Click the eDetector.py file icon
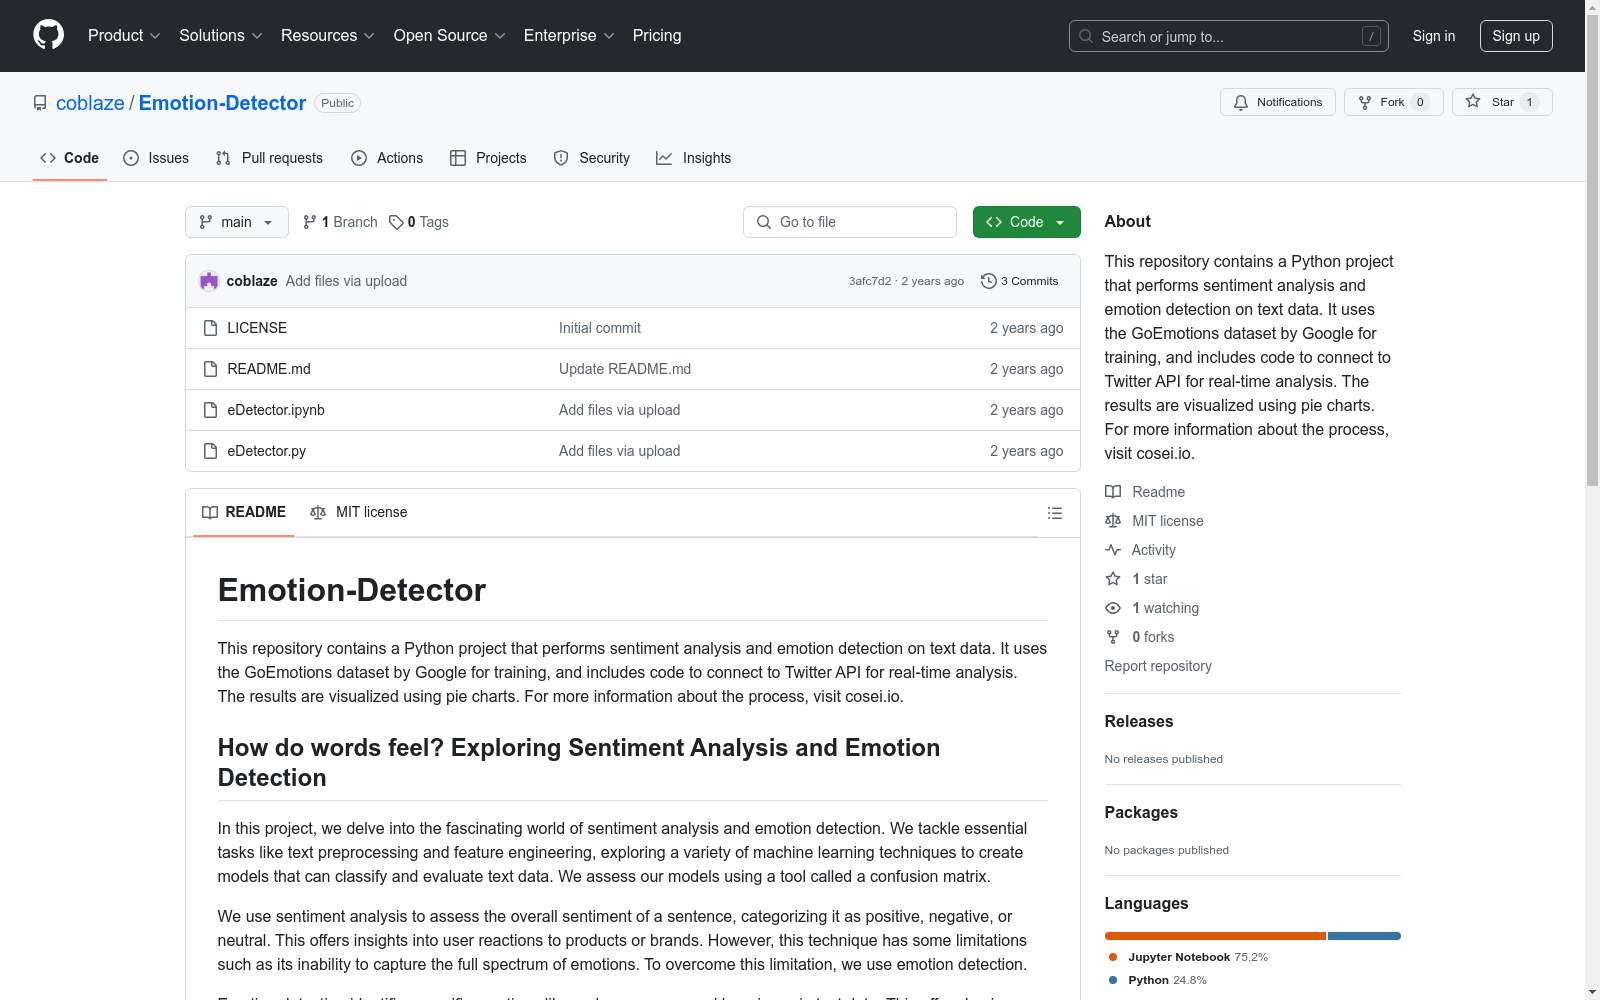1600x1000 pixels. click(210, 451)
